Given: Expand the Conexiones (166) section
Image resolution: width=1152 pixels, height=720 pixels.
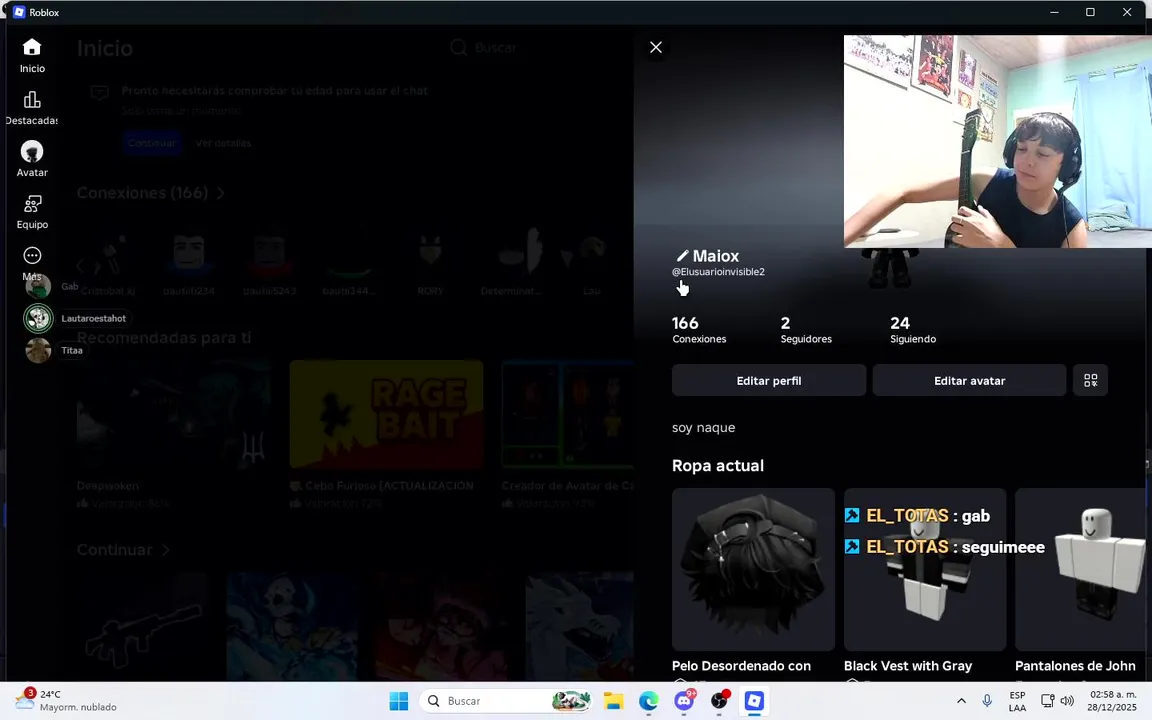Looking at the screenshot, I should pos(151,192).
